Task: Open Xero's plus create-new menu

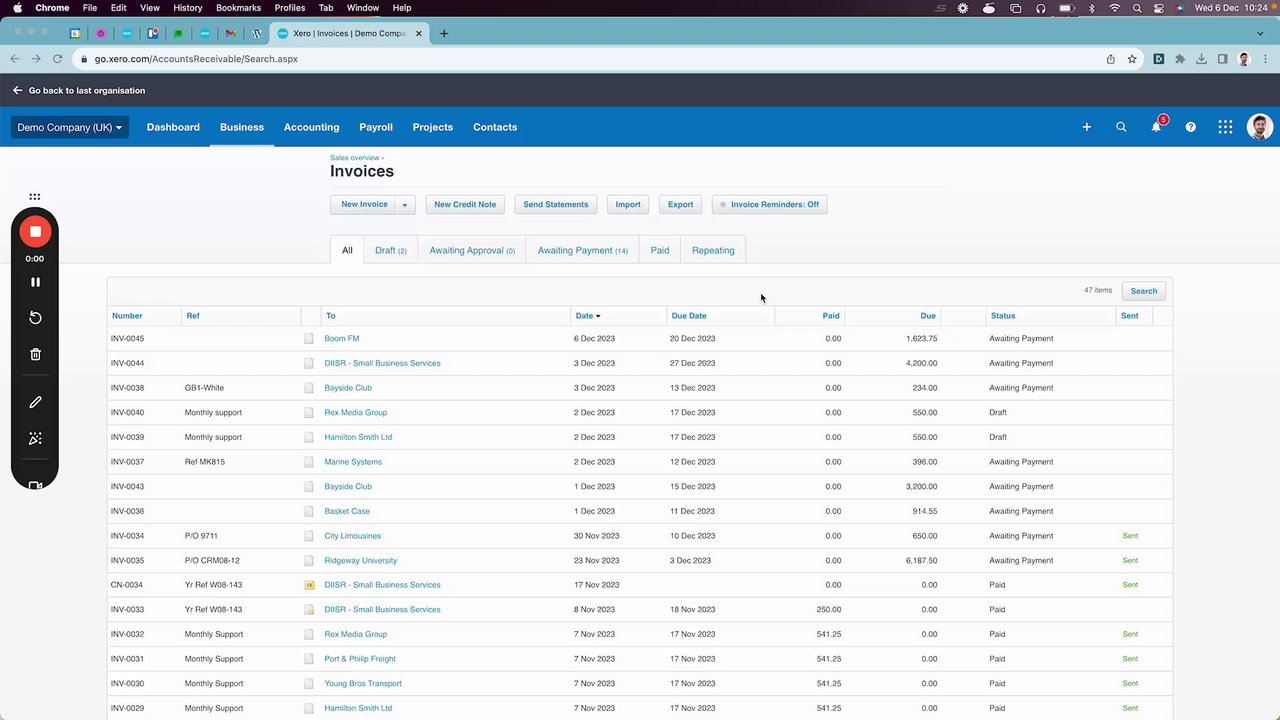Action: [1086, 127]
